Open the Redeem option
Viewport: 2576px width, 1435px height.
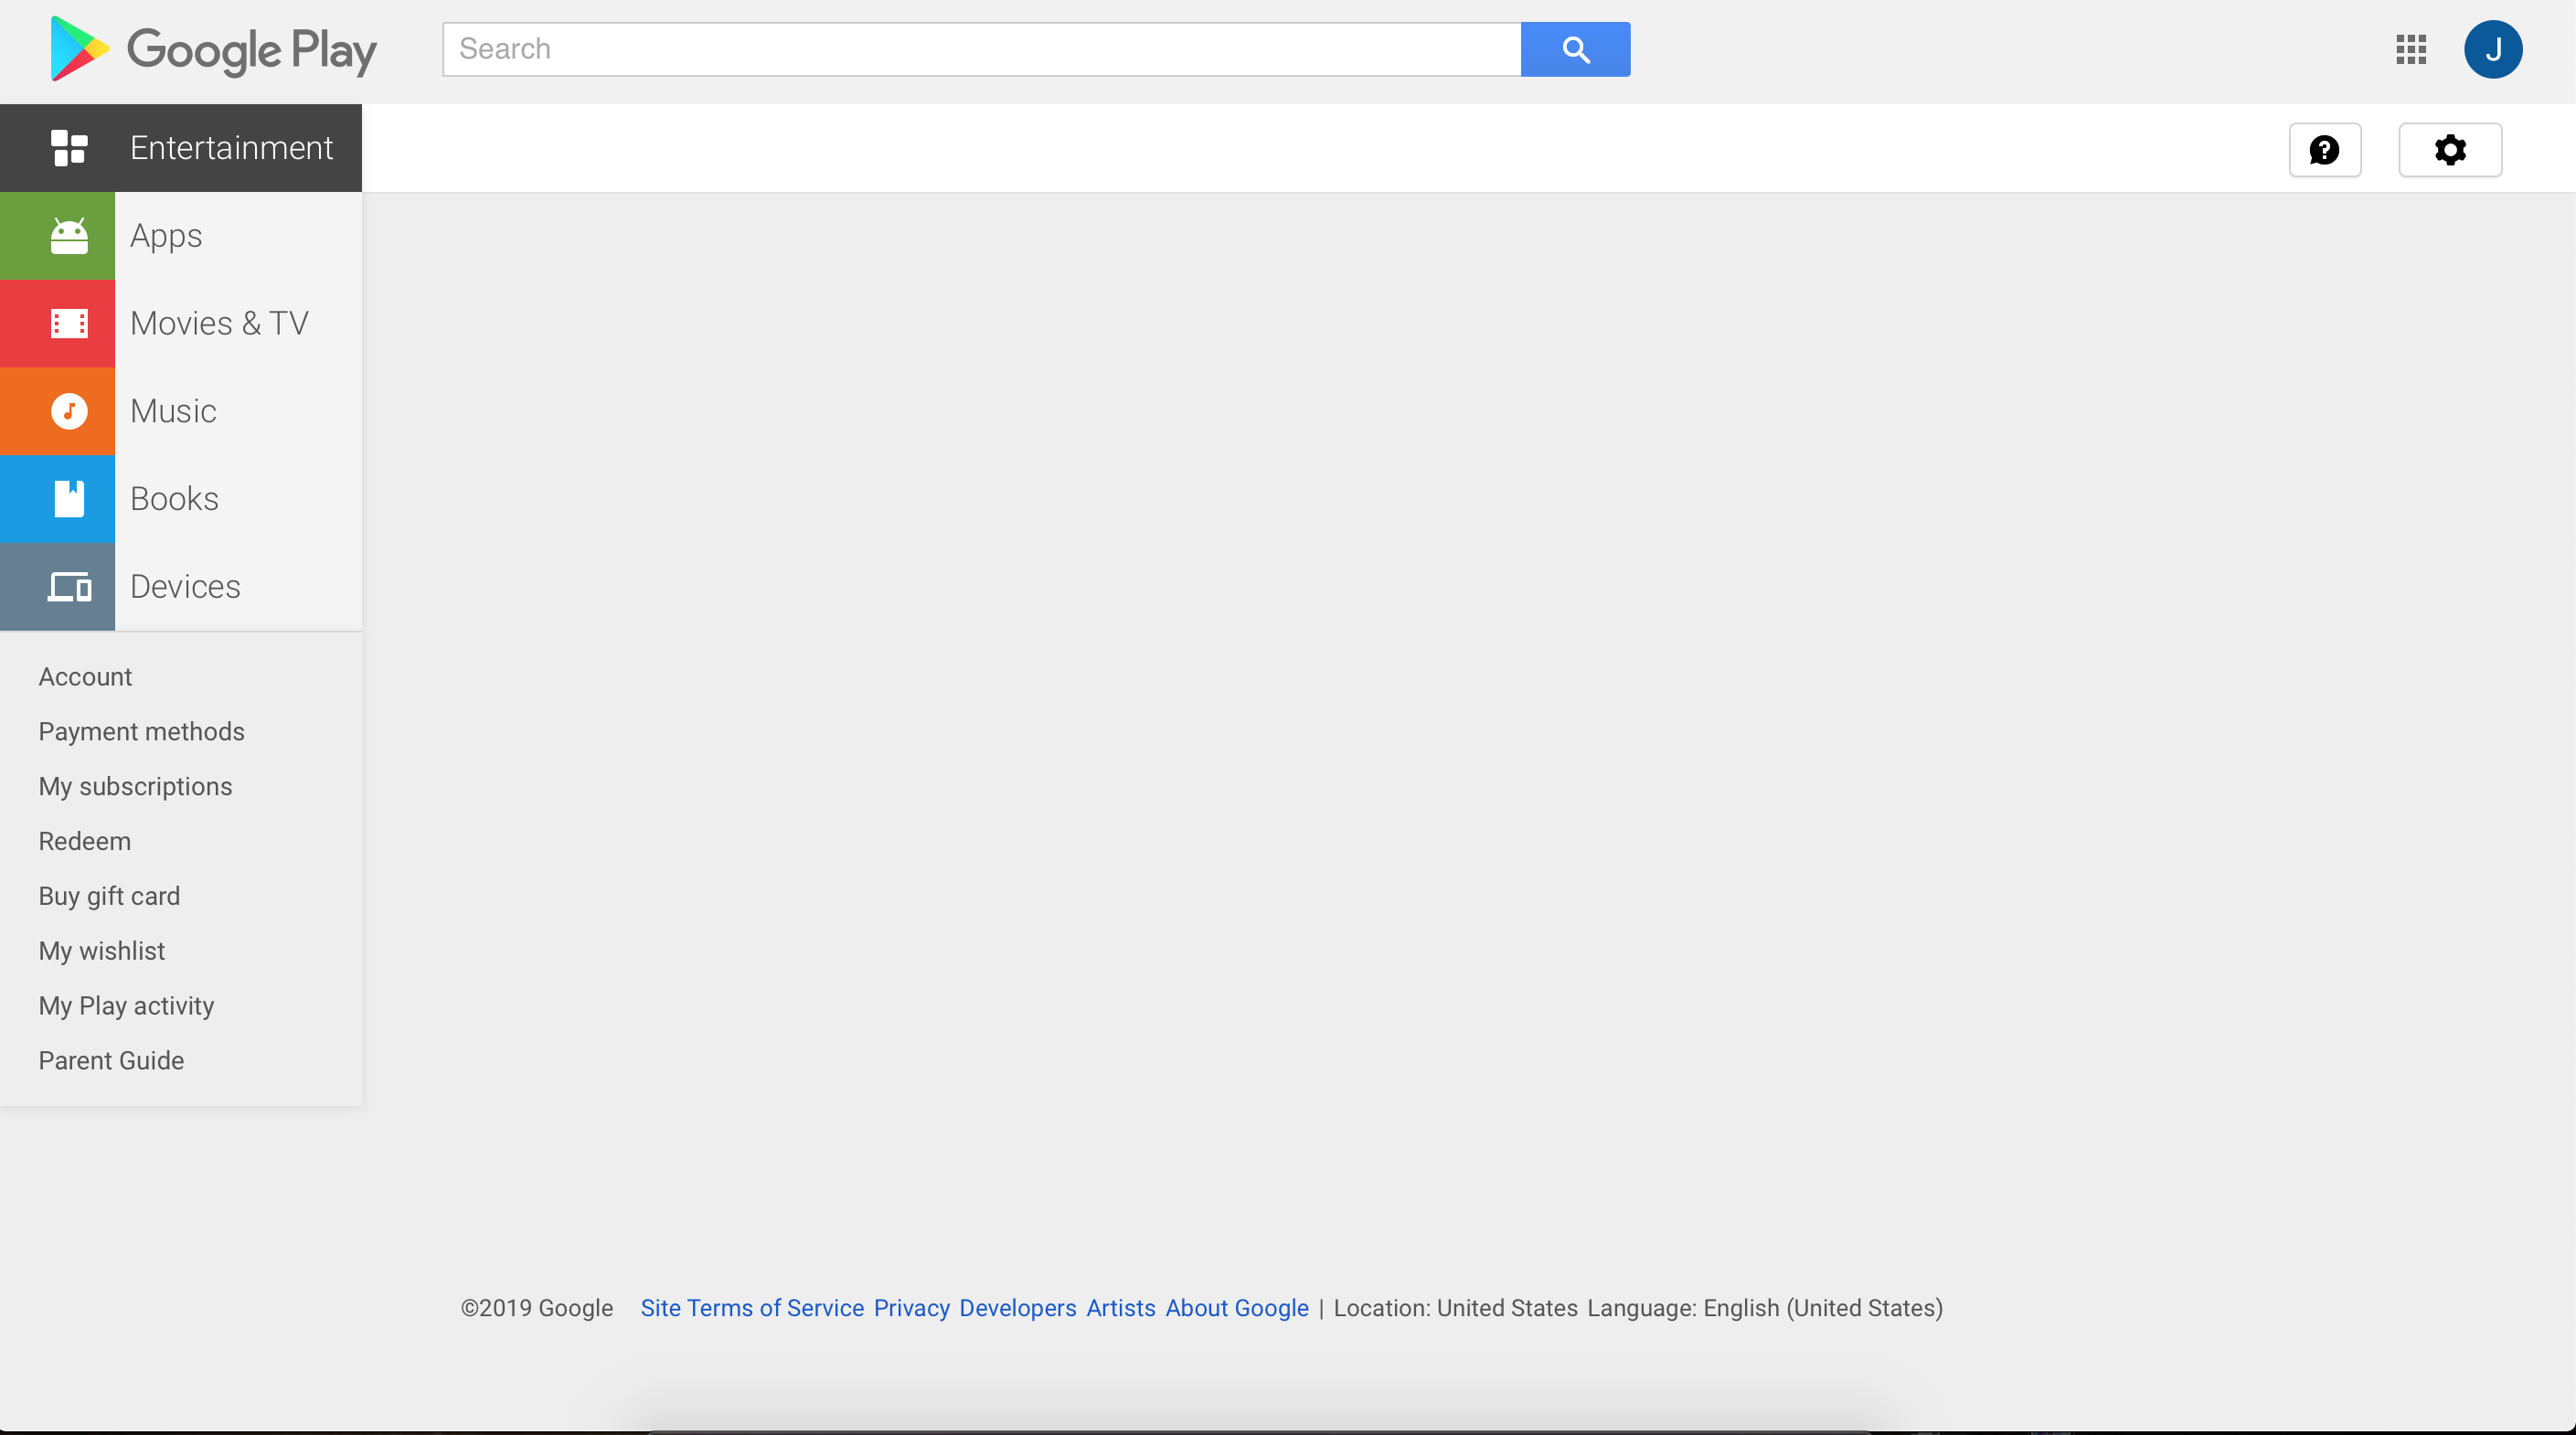click(84, 842)
